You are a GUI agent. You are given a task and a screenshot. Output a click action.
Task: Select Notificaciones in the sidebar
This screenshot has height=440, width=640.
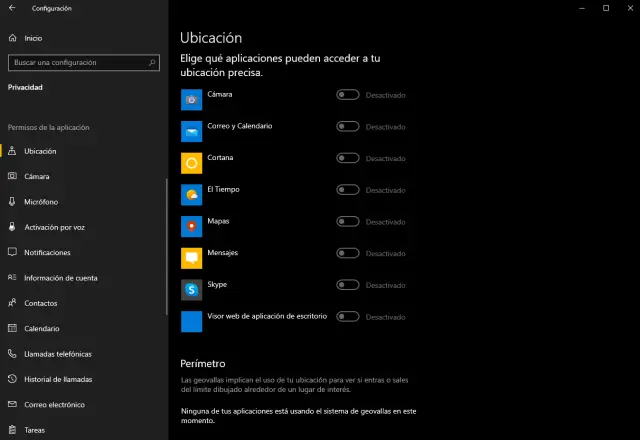click(47, 252)
